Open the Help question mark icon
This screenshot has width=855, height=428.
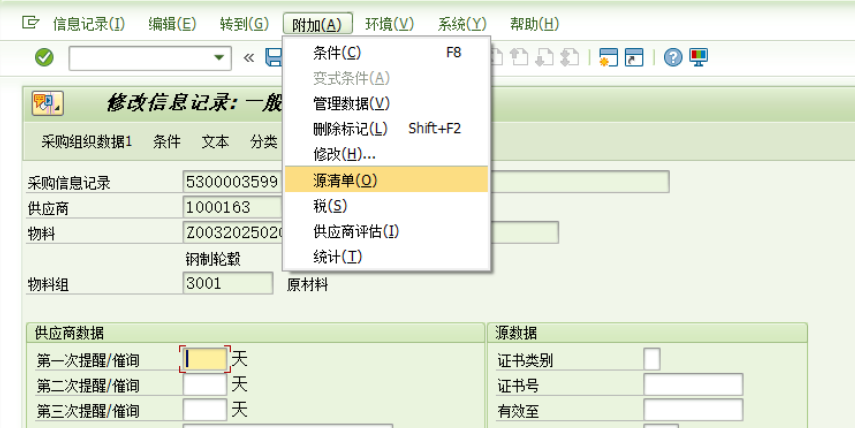(672, 57)
